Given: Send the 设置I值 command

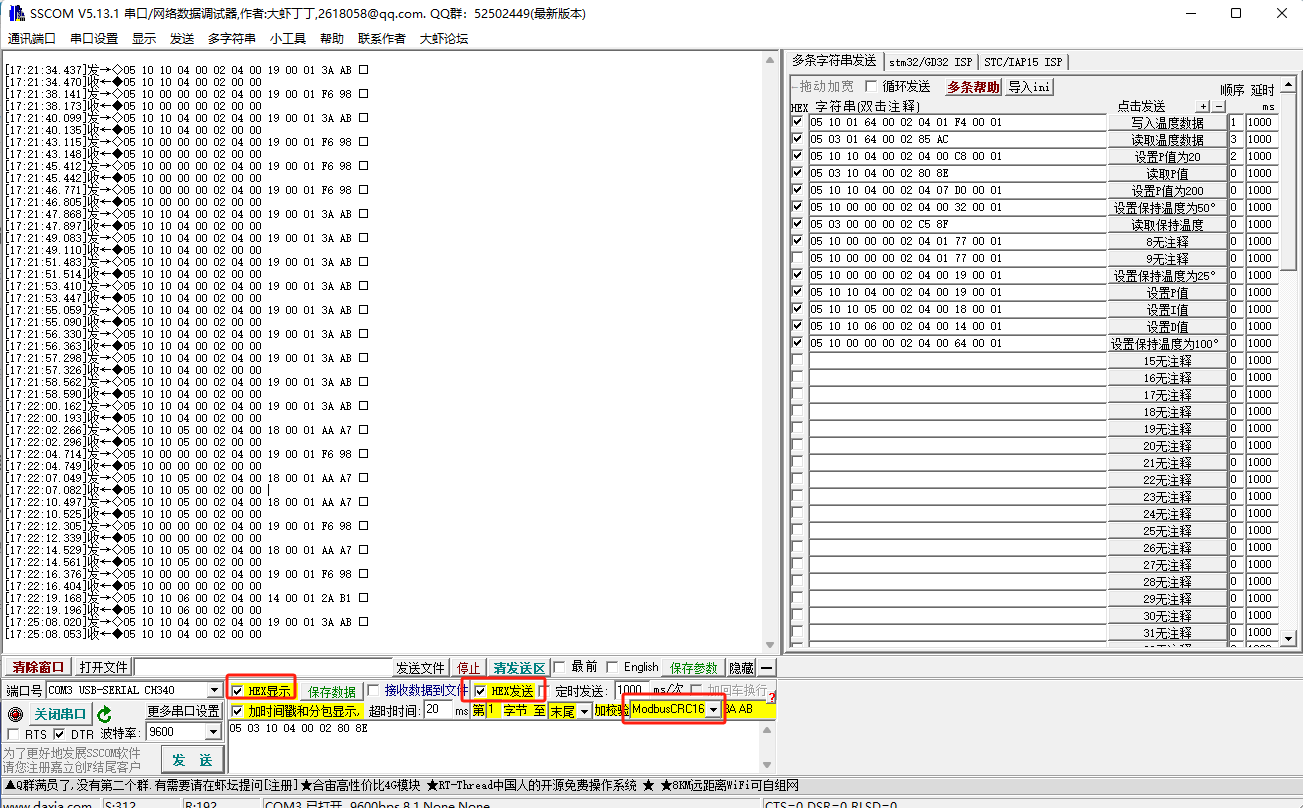Looking at the screenshot, I should 1167,309.
